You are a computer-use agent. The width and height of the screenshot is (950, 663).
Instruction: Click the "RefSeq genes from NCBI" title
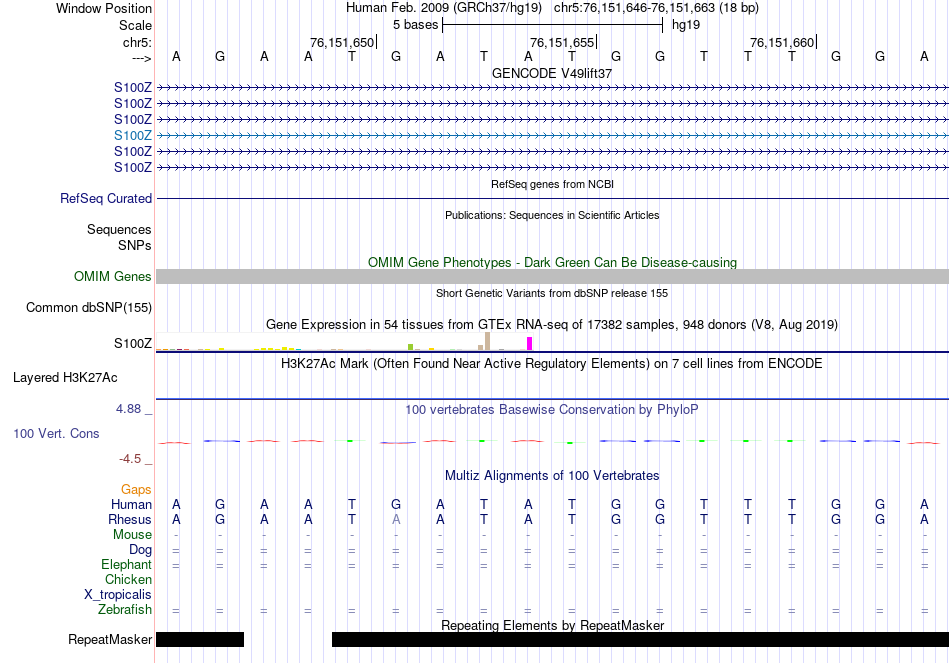[552, 184]
